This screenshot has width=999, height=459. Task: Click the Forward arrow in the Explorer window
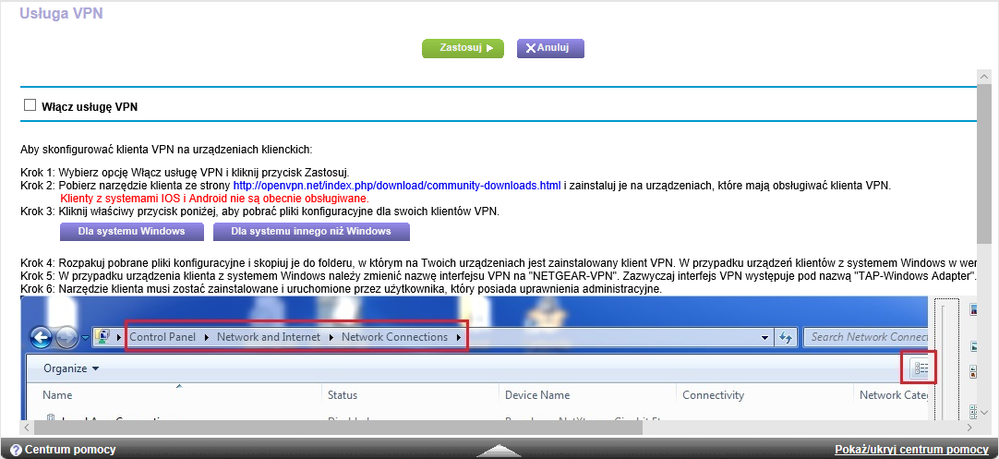(68, 337)
